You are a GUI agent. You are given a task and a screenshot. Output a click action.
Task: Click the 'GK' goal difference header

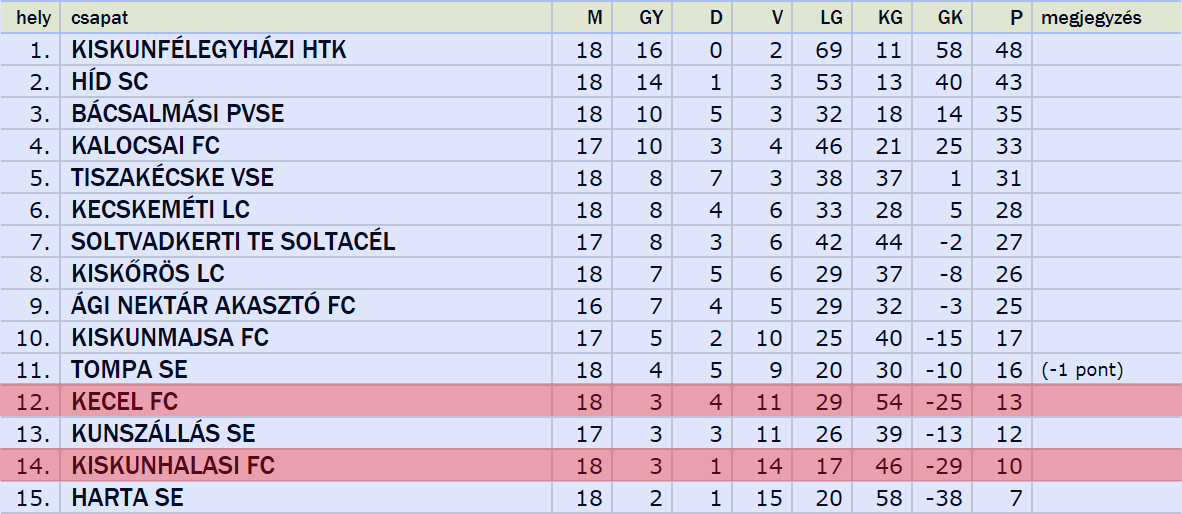click(x=951, y=18)
